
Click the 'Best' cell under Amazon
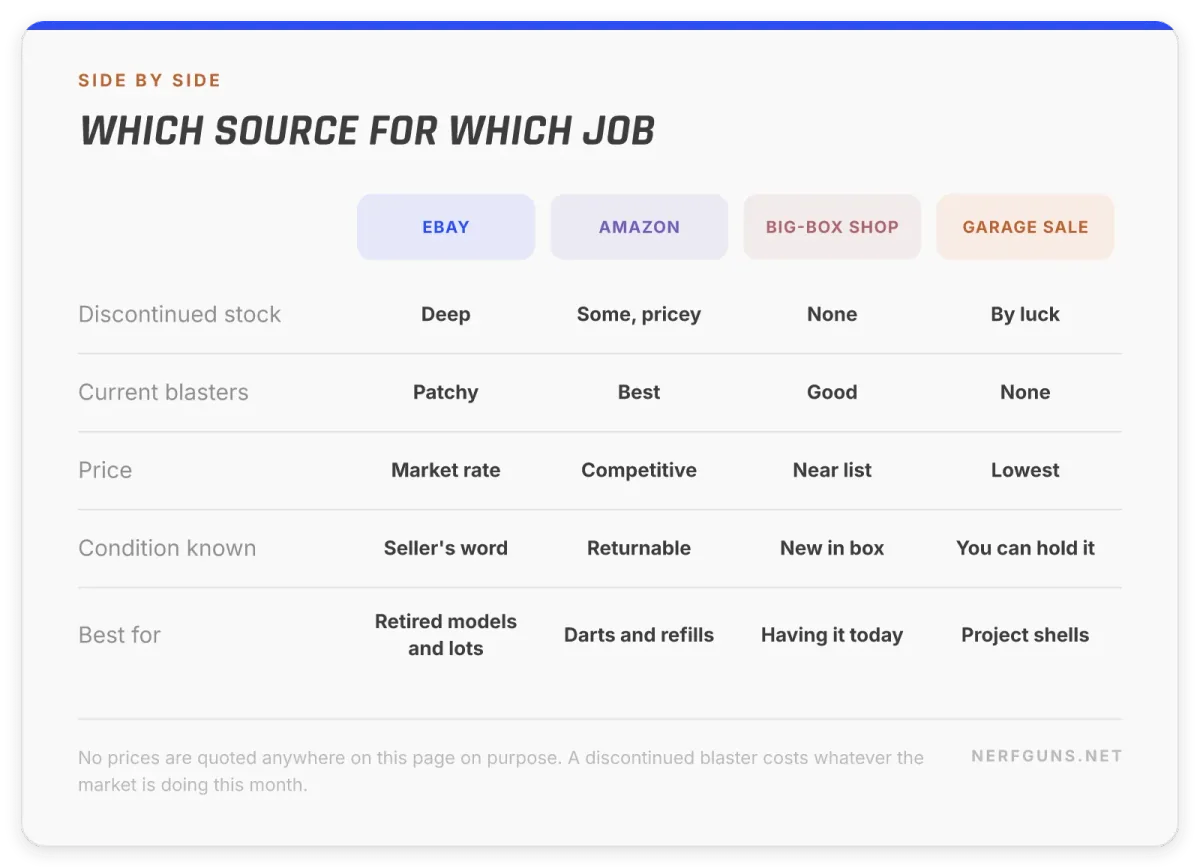tap(639, 392)
